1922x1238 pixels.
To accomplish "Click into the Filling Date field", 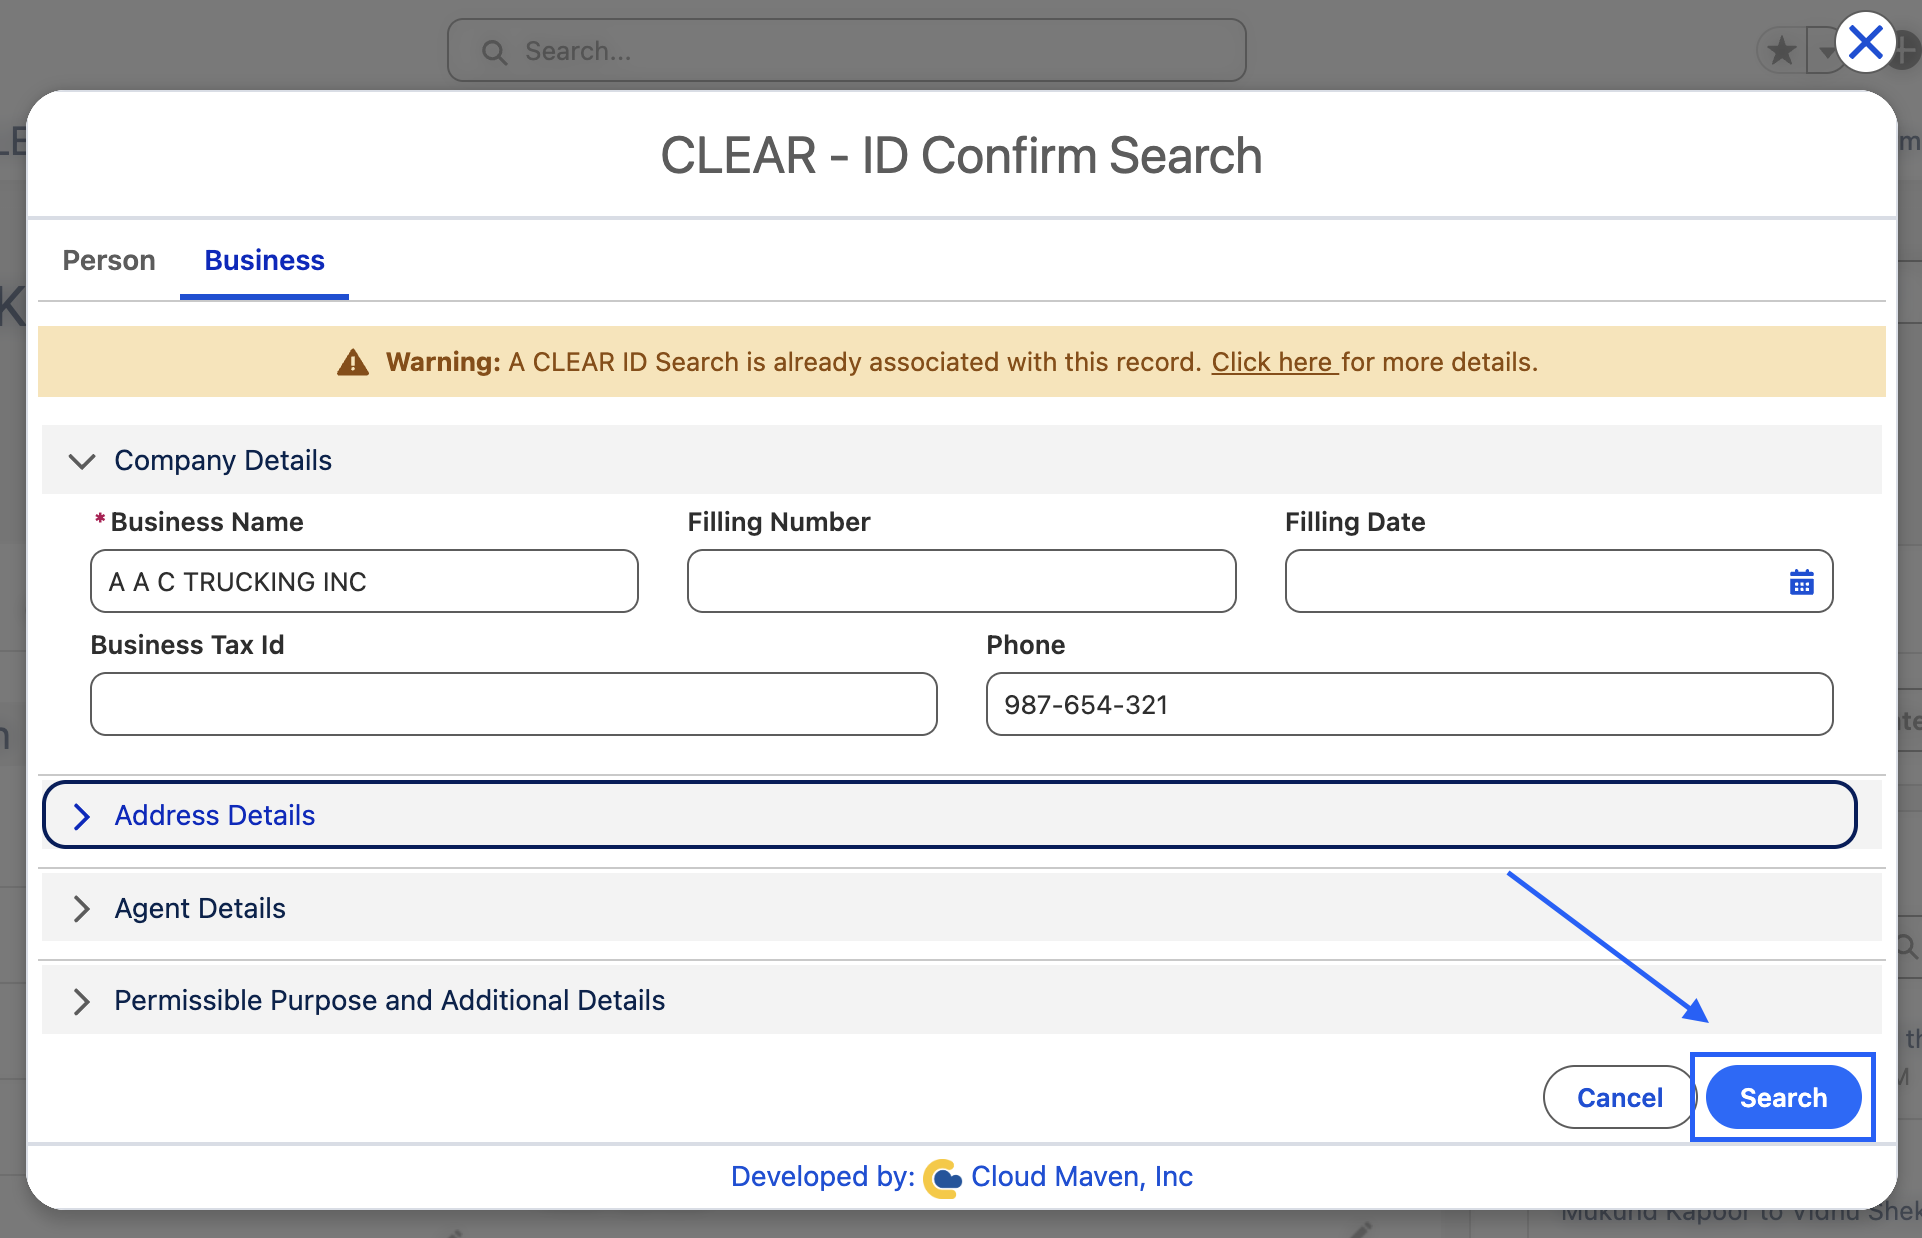I will 1558,581.
